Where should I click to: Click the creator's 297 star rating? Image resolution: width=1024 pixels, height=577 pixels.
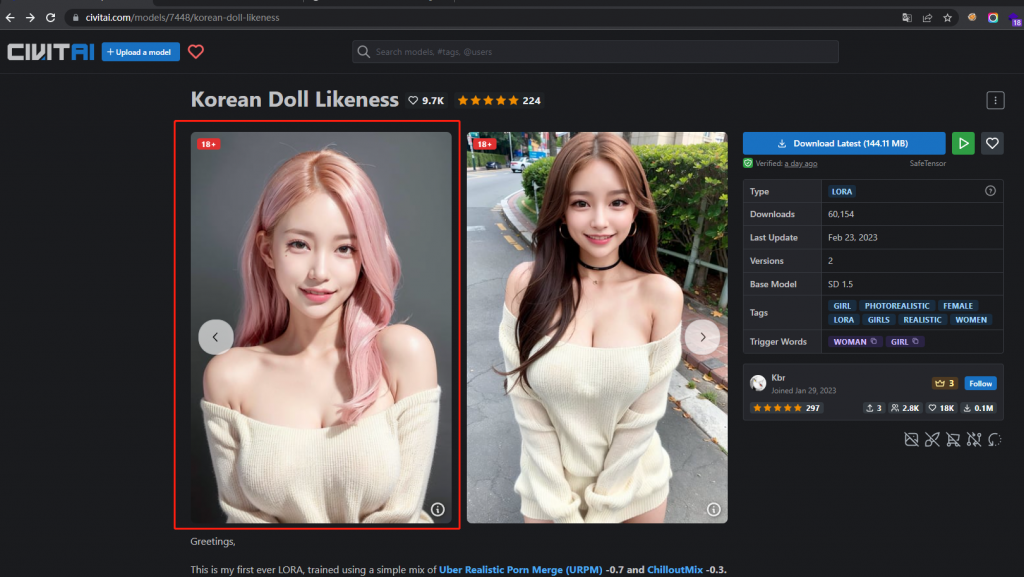click(786, 408)
